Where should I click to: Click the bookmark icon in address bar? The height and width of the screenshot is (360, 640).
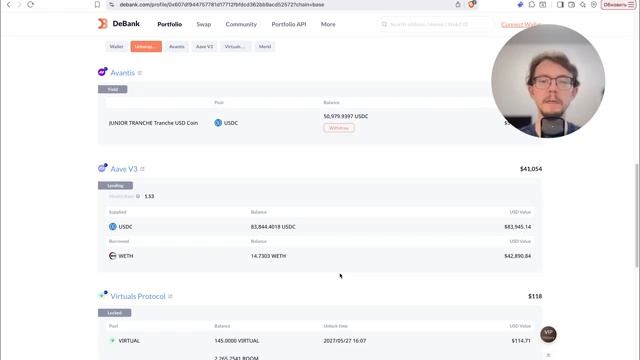pyautogui.click(x=97, y=4)
